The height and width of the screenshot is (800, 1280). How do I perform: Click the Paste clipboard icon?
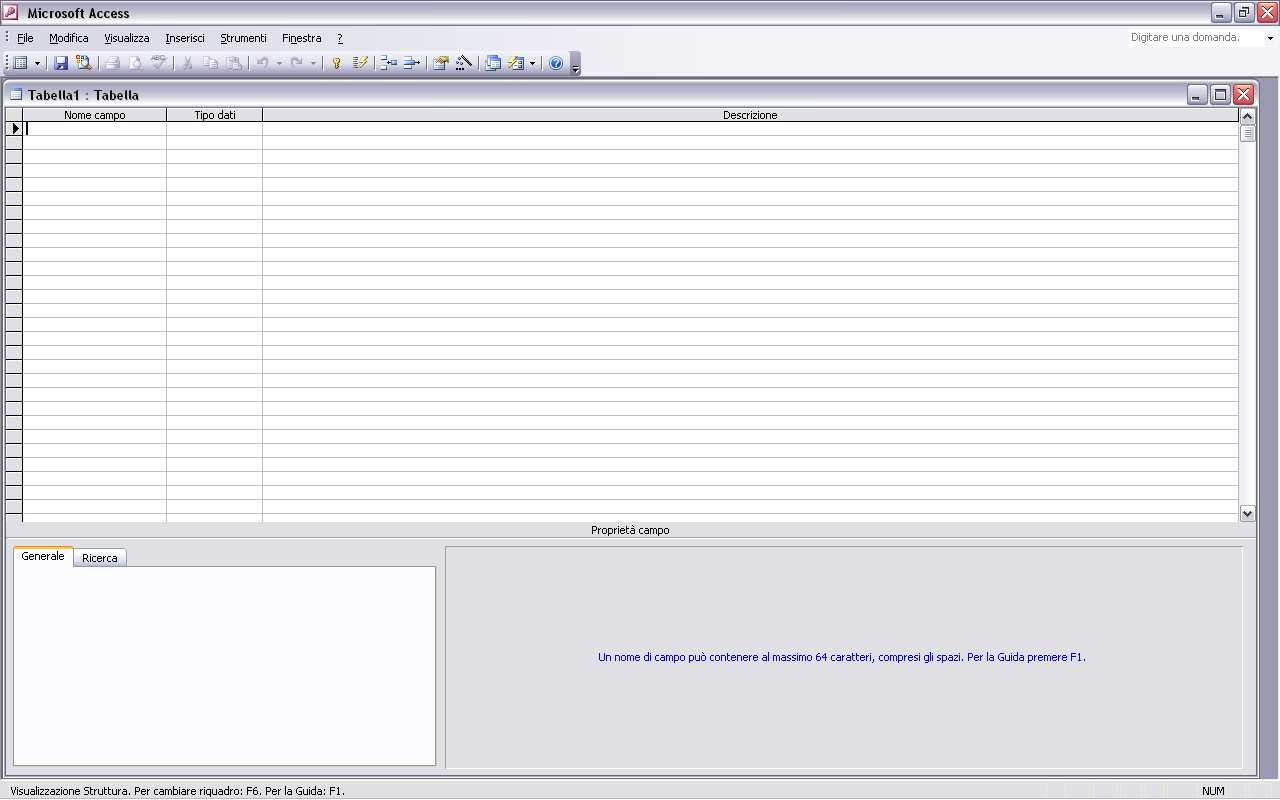tap(233, 63)
